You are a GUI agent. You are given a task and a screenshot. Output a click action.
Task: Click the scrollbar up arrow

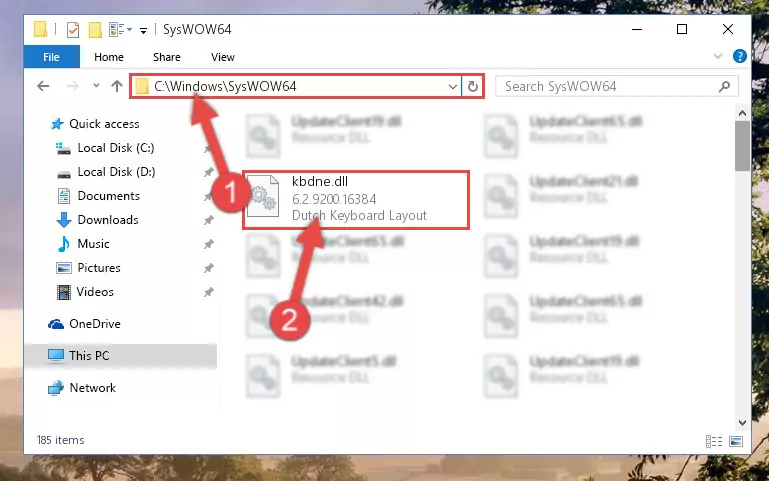tap(742, 113)
